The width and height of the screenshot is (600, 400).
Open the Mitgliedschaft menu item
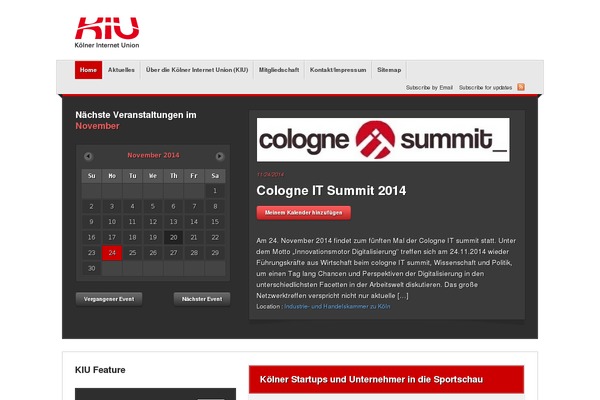pyautogui.click(x=279, y=70)
